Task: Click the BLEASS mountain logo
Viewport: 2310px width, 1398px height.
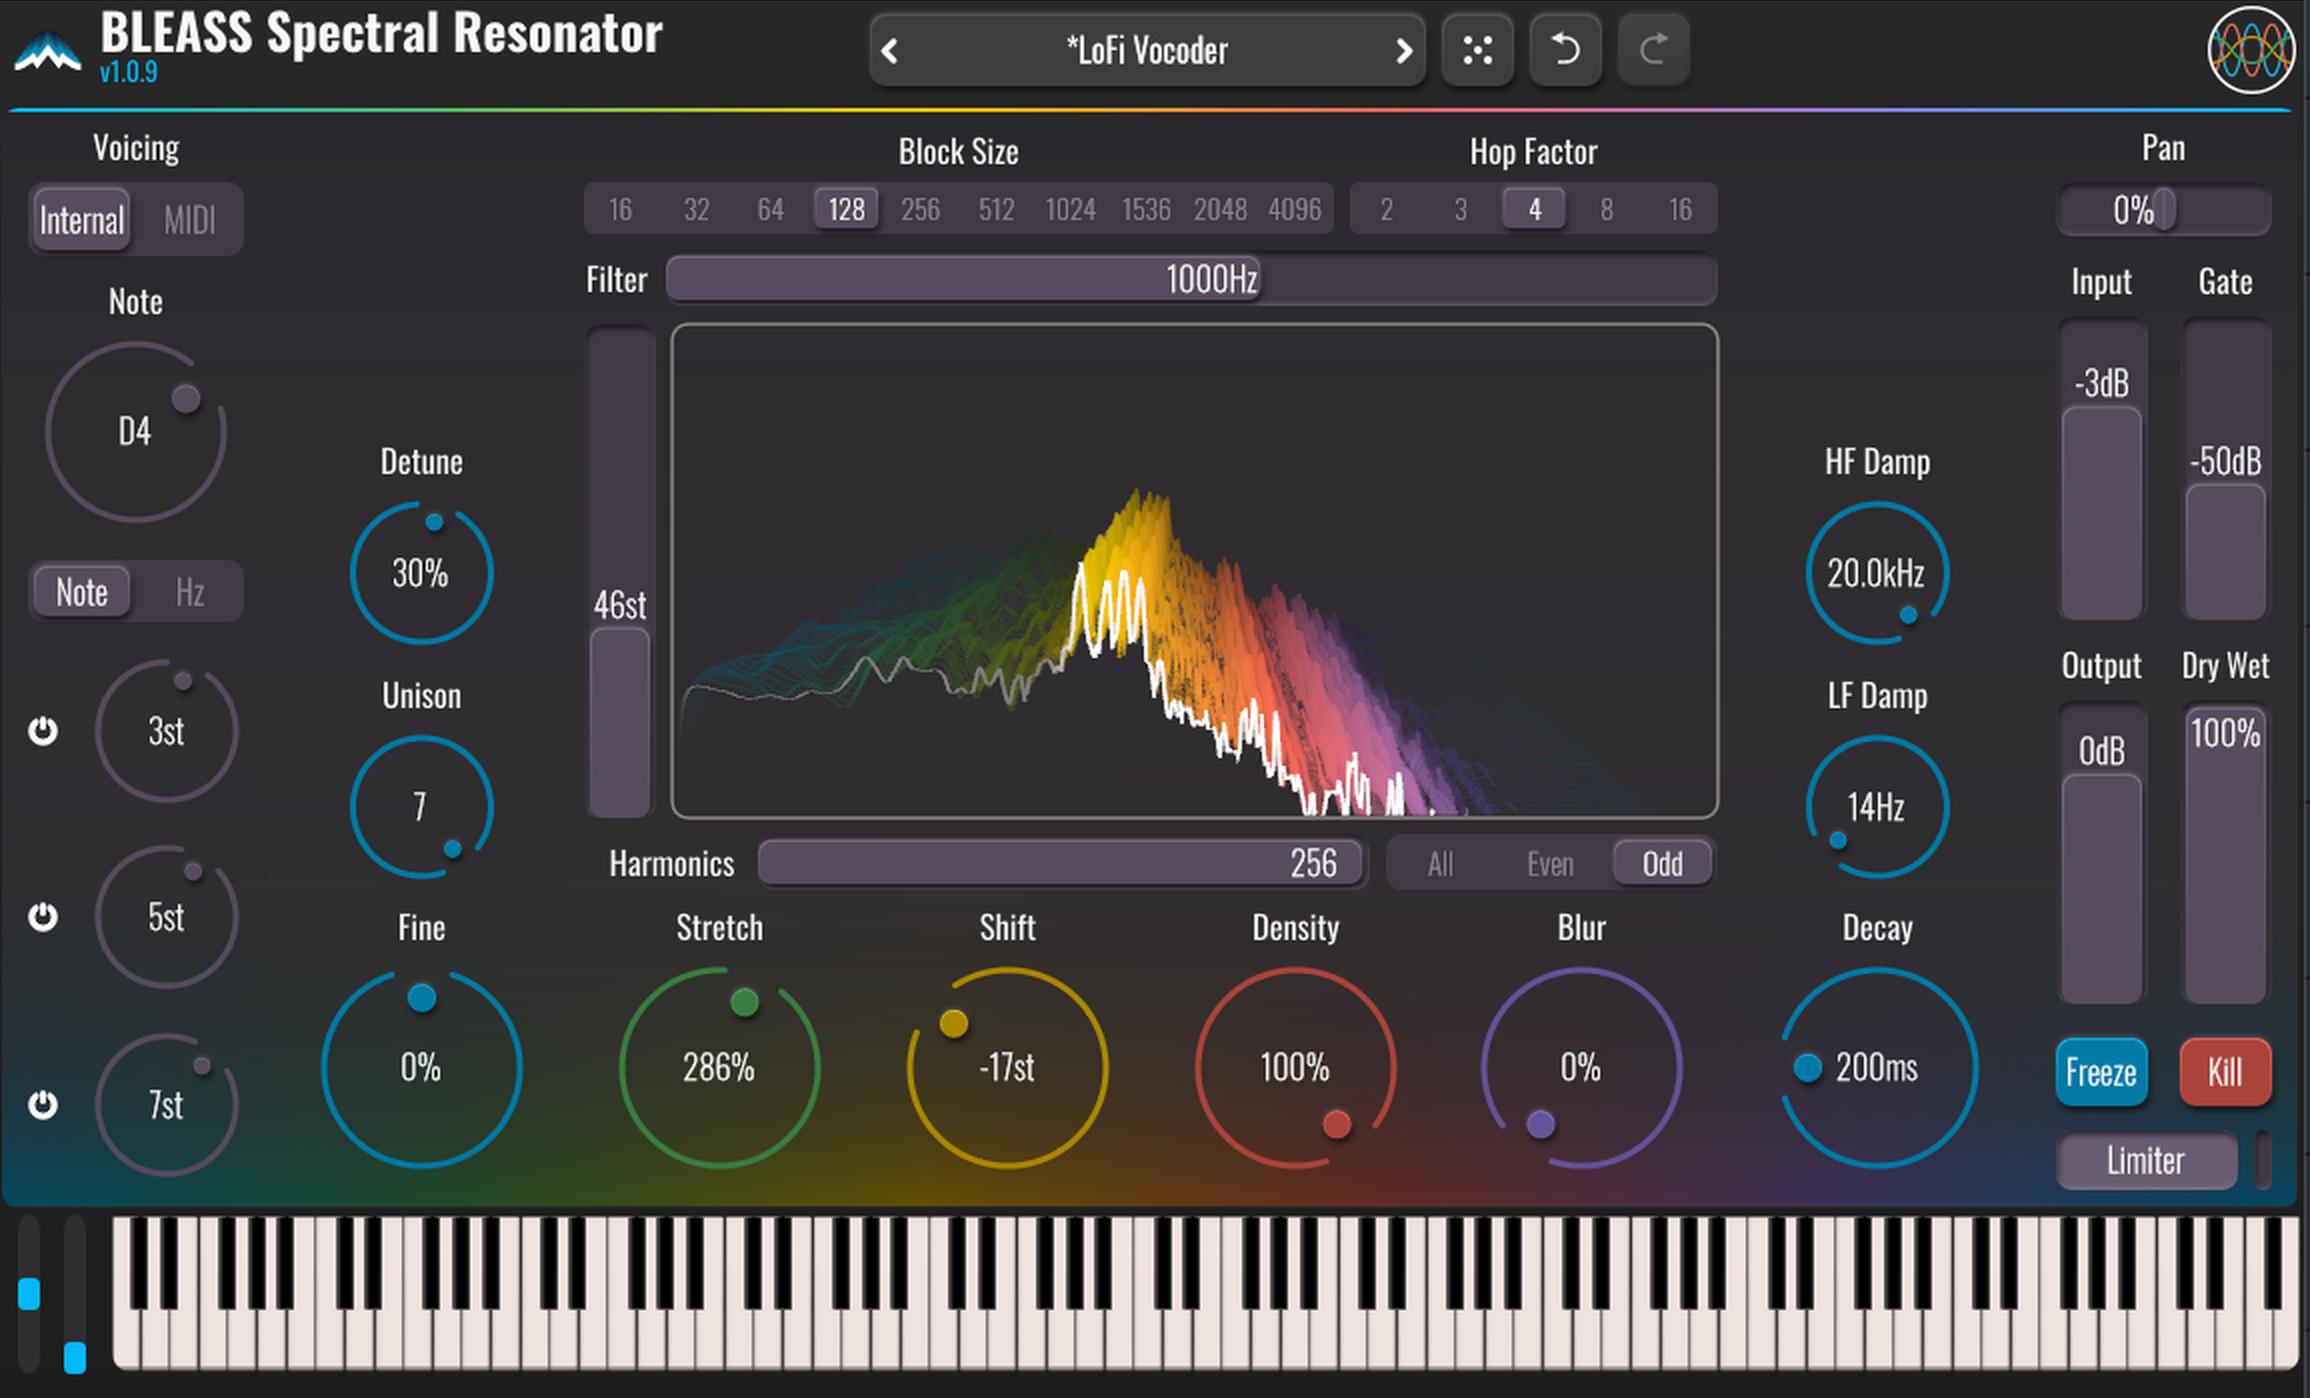Action: (48, 52)
